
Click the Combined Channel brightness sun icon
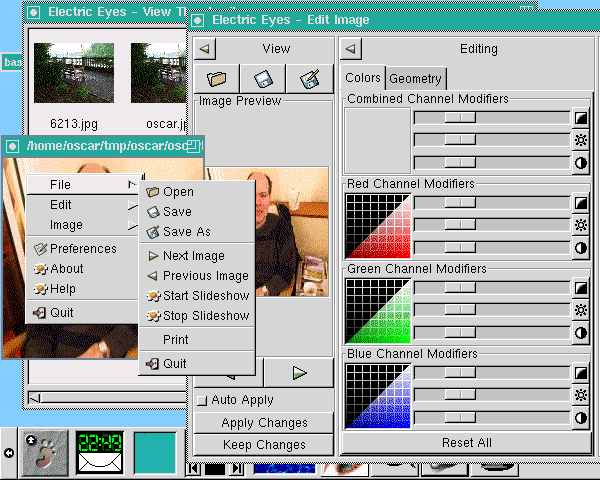click(581, 140)
